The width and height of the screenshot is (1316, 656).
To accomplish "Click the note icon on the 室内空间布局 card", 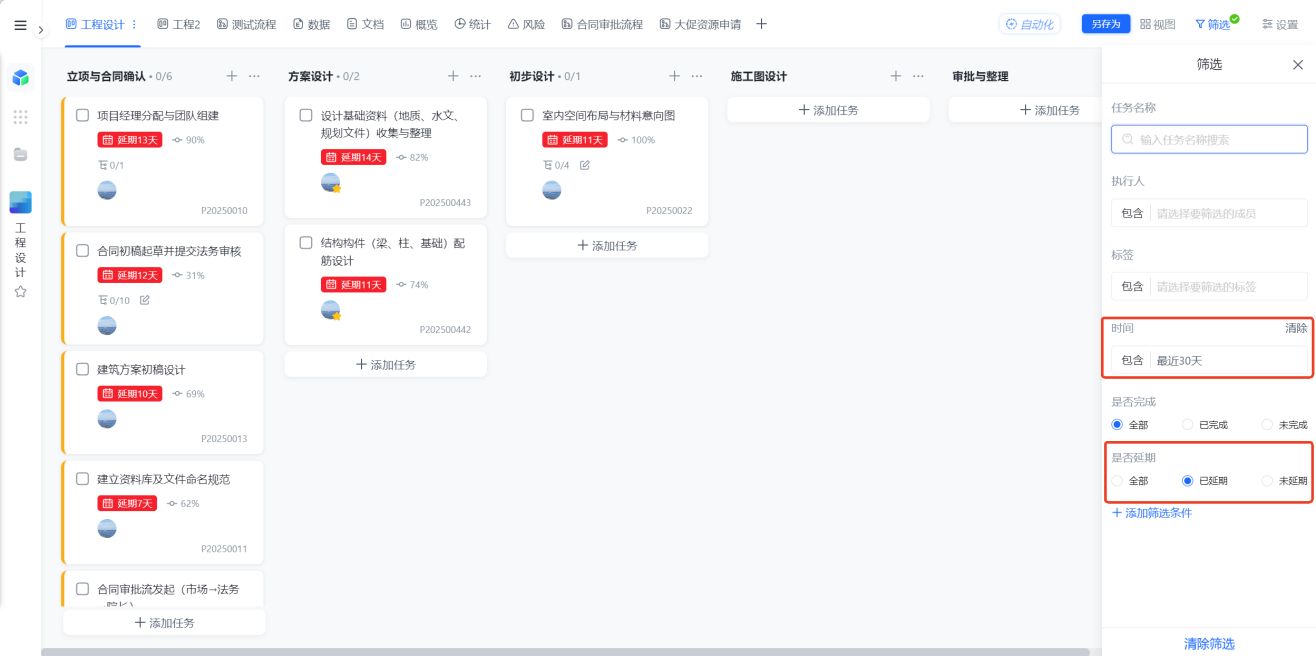I will 585,165.
